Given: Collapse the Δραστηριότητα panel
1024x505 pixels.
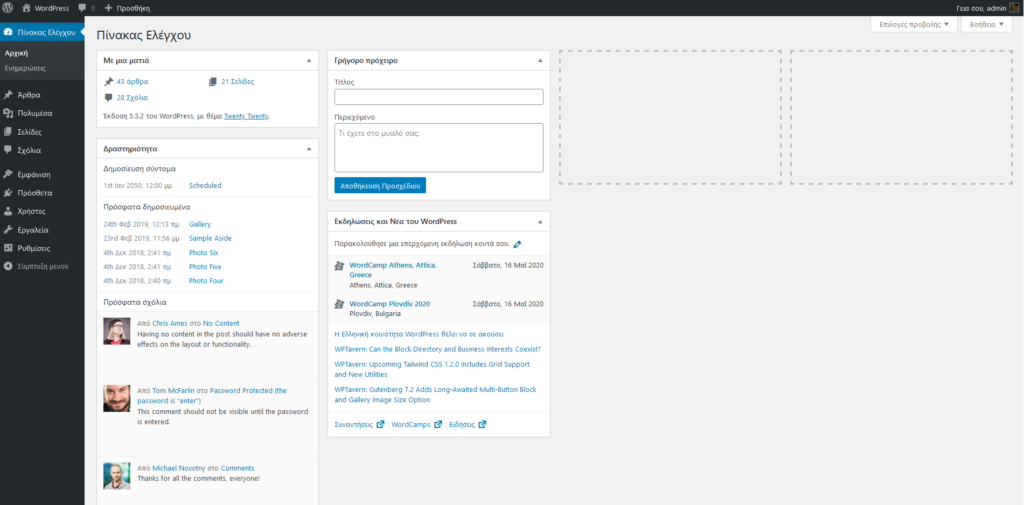Looking at the screenshot, I should 309,148.
